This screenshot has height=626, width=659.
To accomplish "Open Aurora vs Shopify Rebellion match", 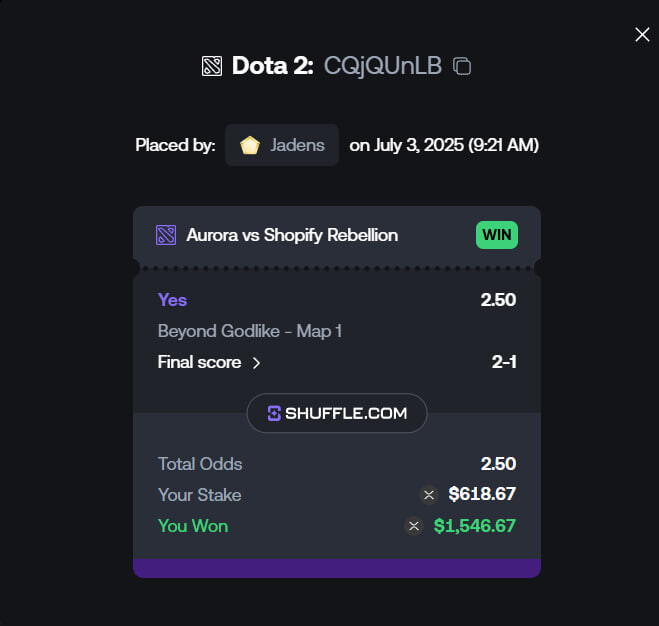I will click(x=292, y=235).
